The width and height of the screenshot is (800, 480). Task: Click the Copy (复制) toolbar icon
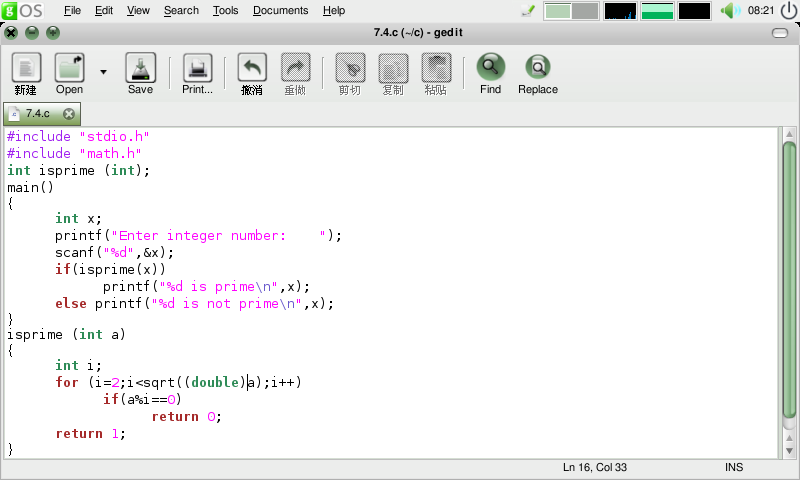point(393,68)
